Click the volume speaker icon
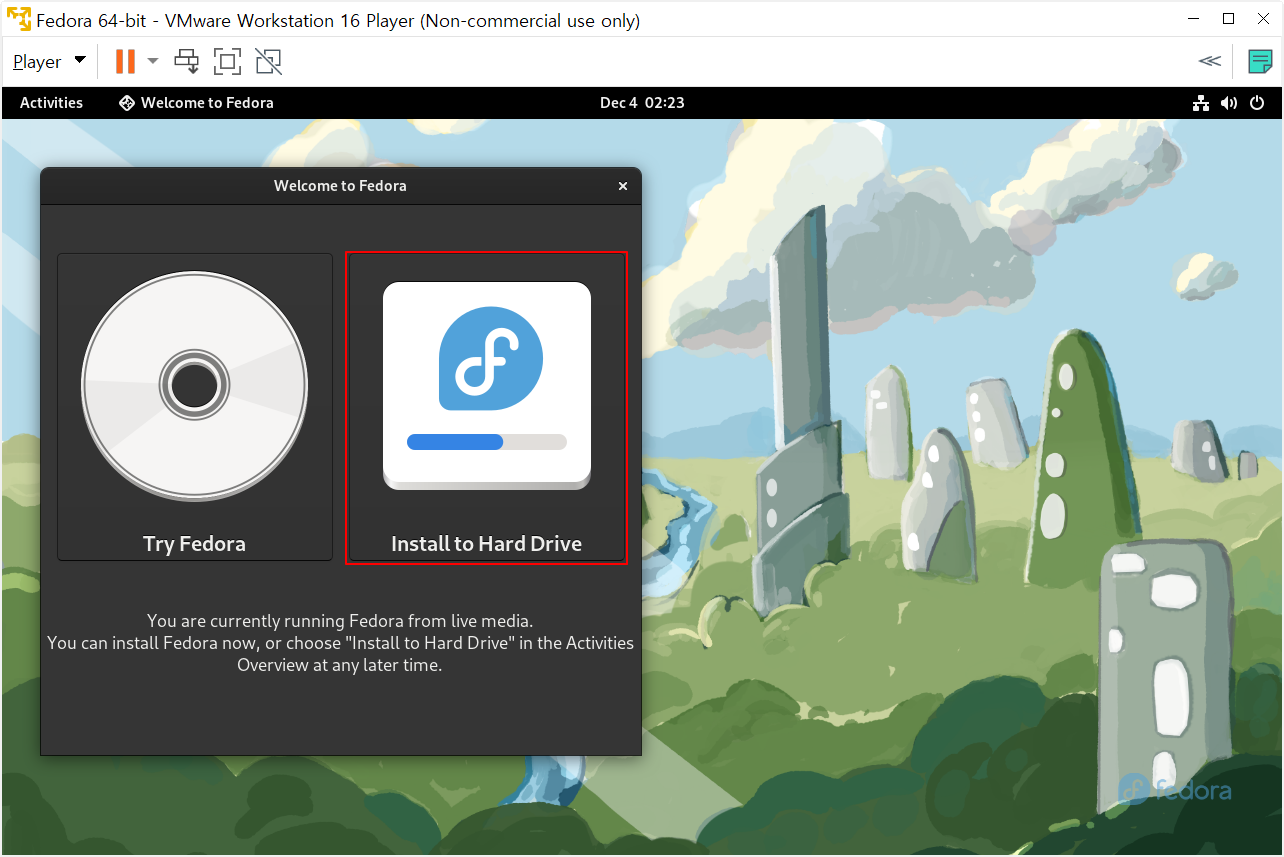This screenshot has width=1284, height=857. click(1229, 103)
